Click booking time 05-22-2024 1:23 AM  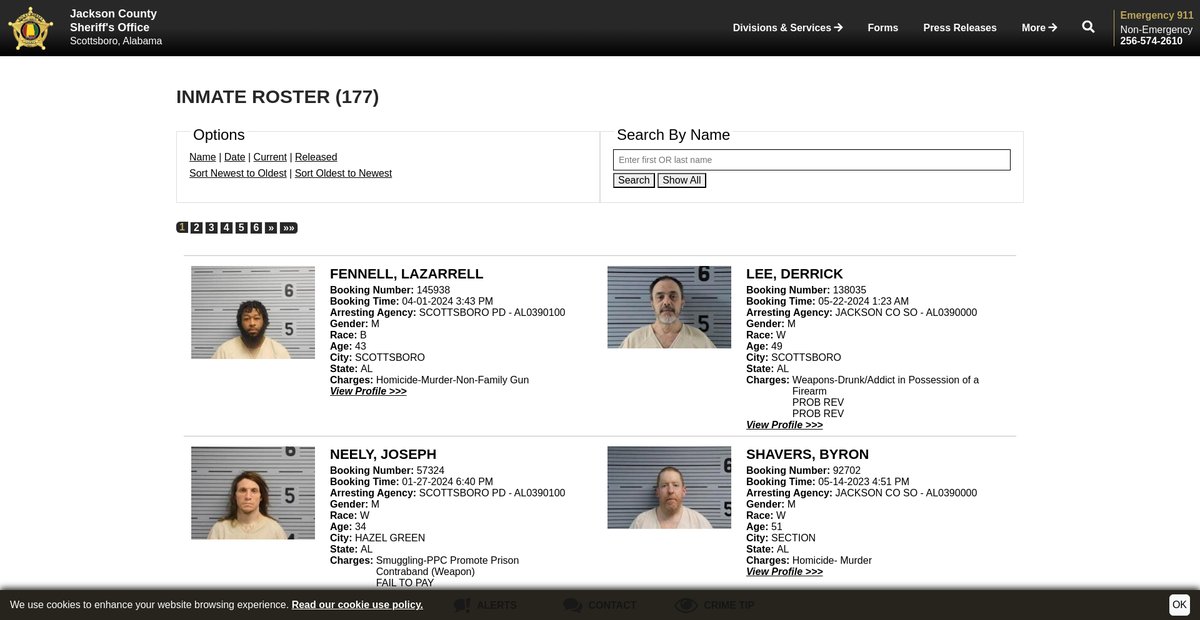point(863,301)
